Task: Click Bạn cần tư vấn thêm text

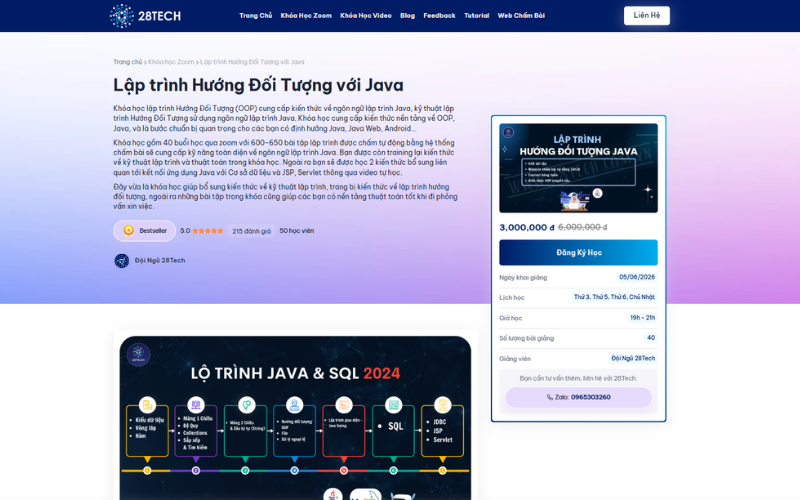Action: point(579,379)
